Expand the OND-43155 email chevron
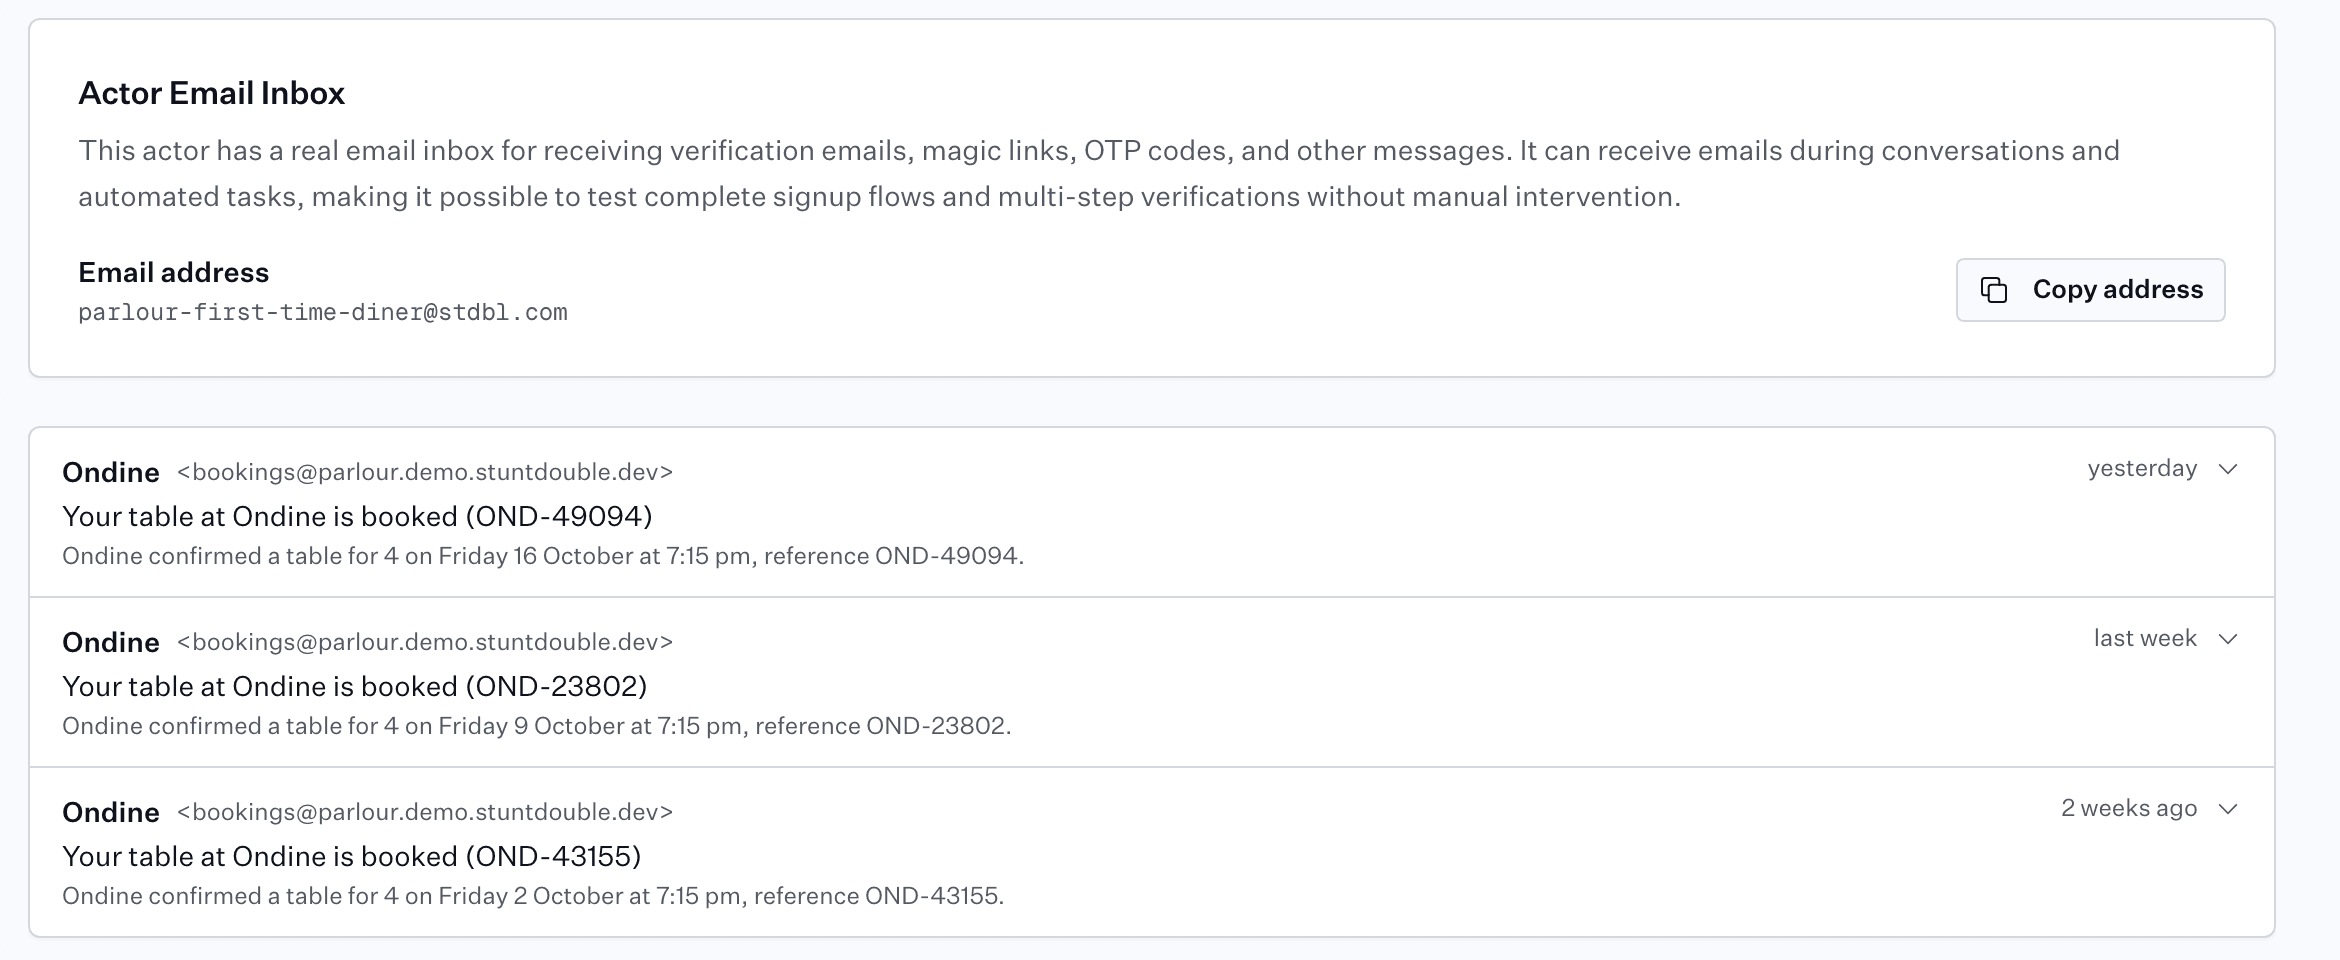The width and height of the screenshot is (2340, 960). pyautogui.click(x=2227, y=809)
